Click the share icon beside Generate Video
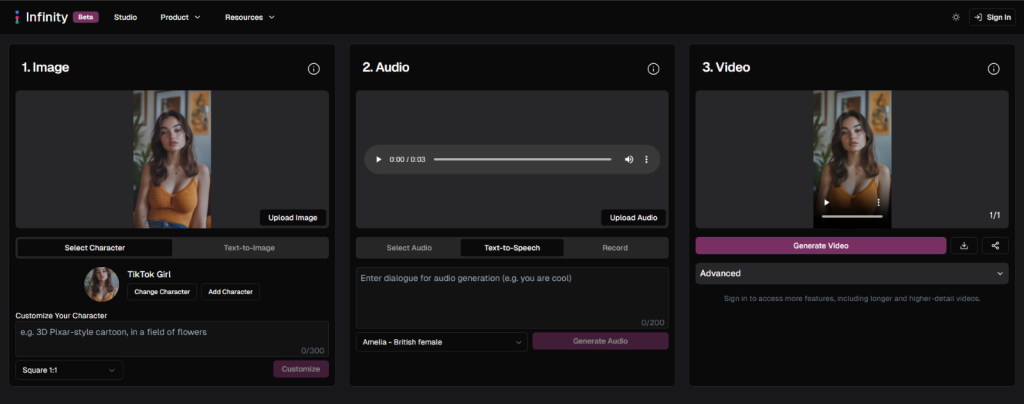Screen dimensions: 1024x404 [x=995, y=245]
